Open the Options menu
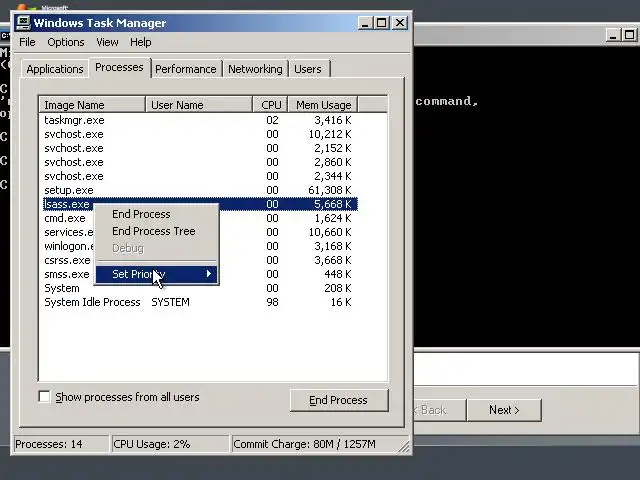640x480 pixels. (66, 42)
